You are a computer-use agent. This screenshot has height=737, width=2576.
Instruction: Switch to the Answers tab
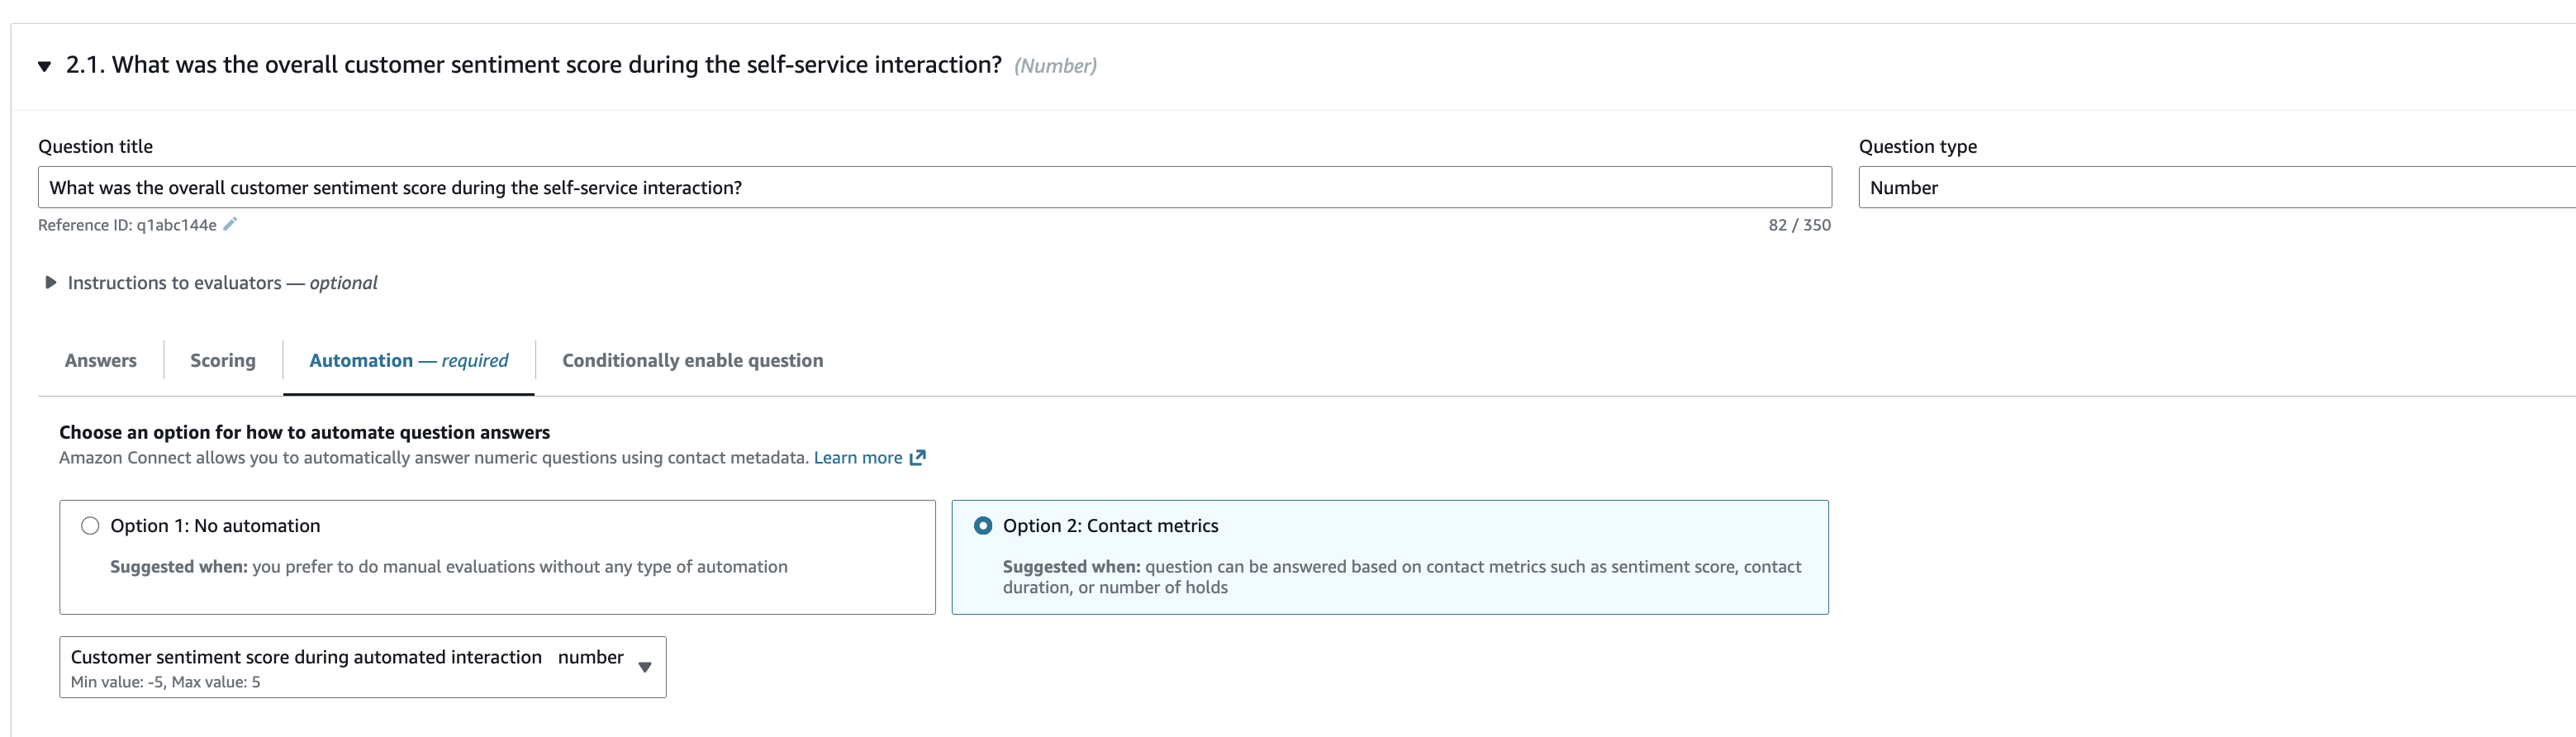(x=100, y=361)
